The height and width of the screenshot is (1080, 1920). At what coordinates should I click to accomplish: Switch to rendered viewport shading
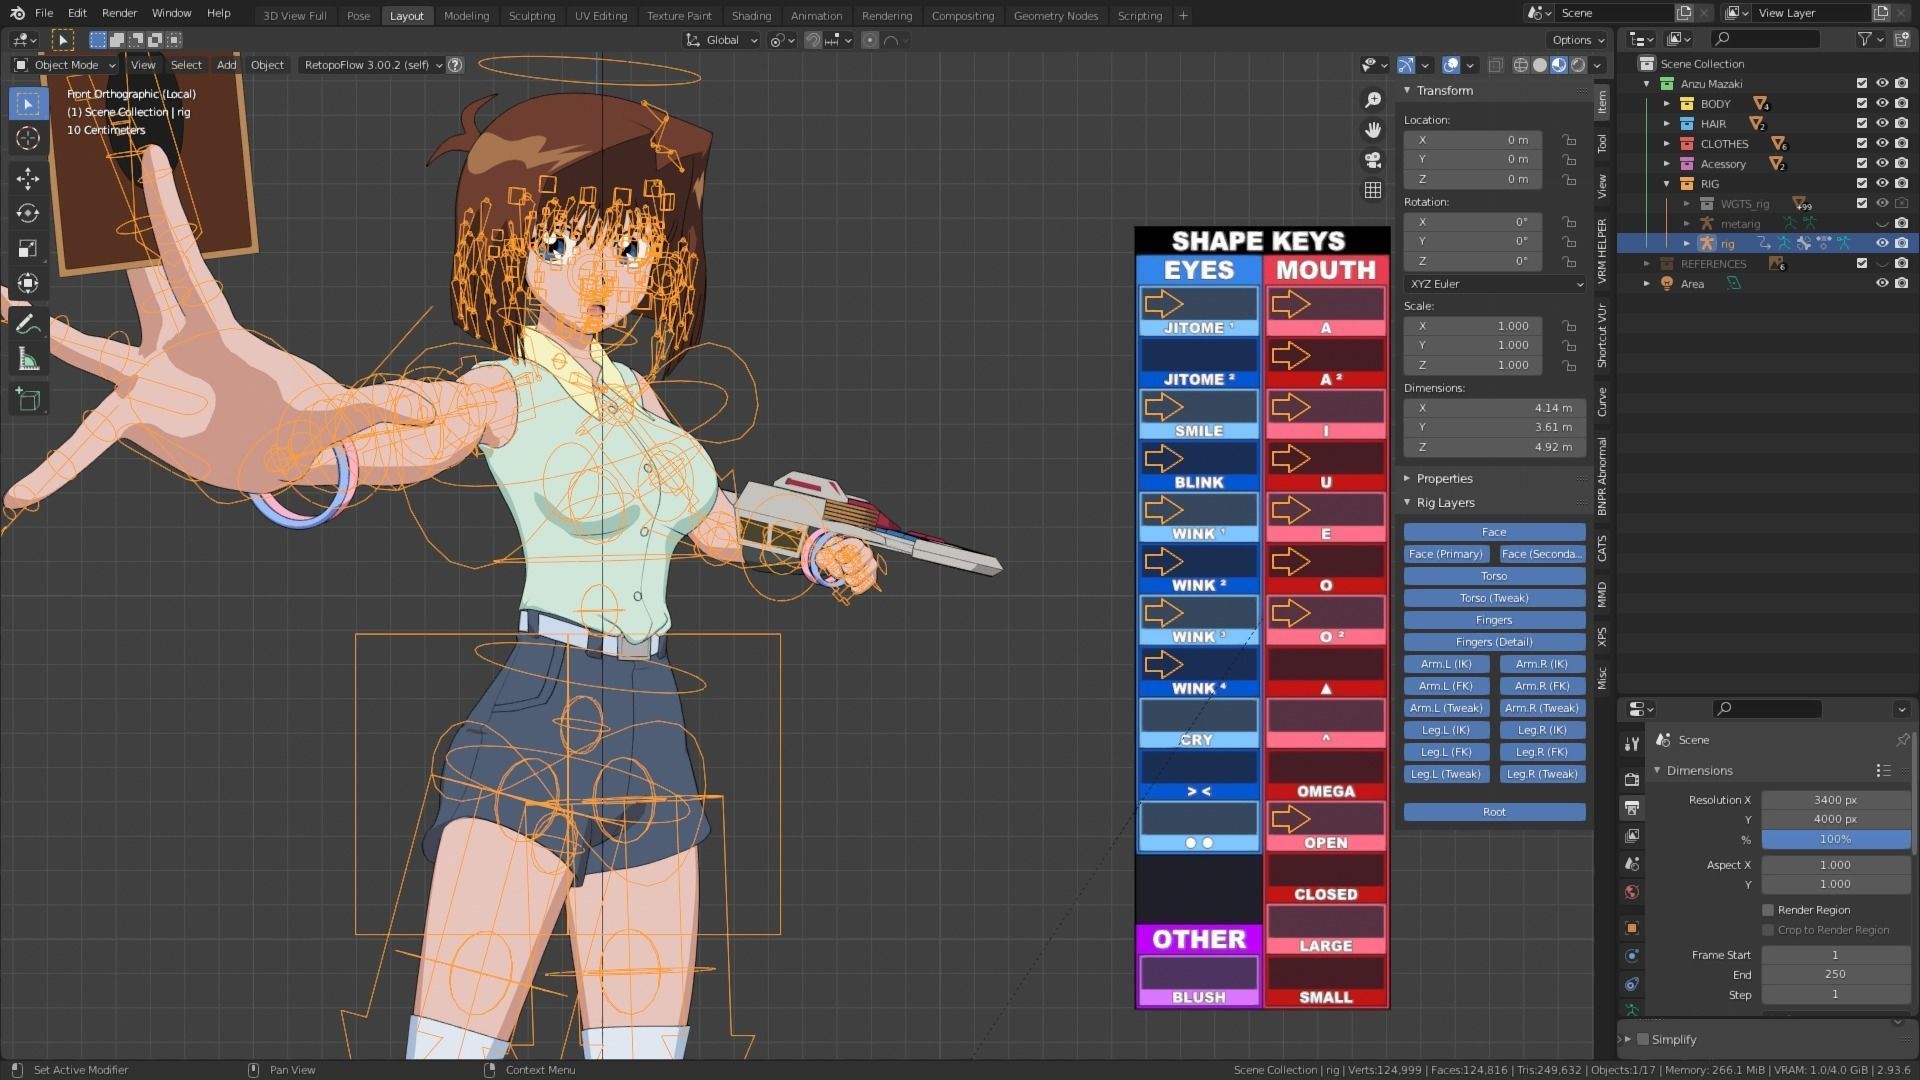click(x=1578, y=65)
